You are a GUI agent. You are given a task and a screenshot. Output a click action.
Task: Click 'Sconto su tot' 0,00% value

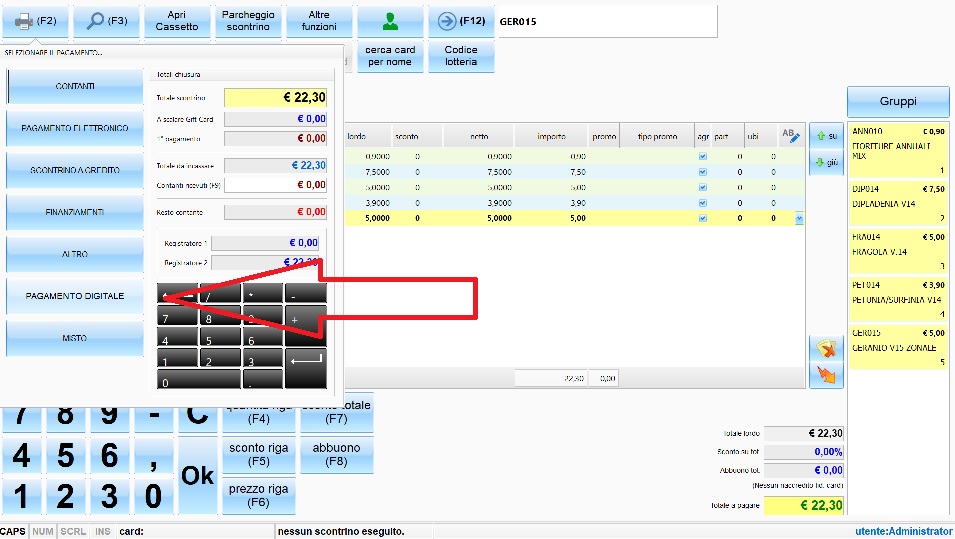[803, 452]
